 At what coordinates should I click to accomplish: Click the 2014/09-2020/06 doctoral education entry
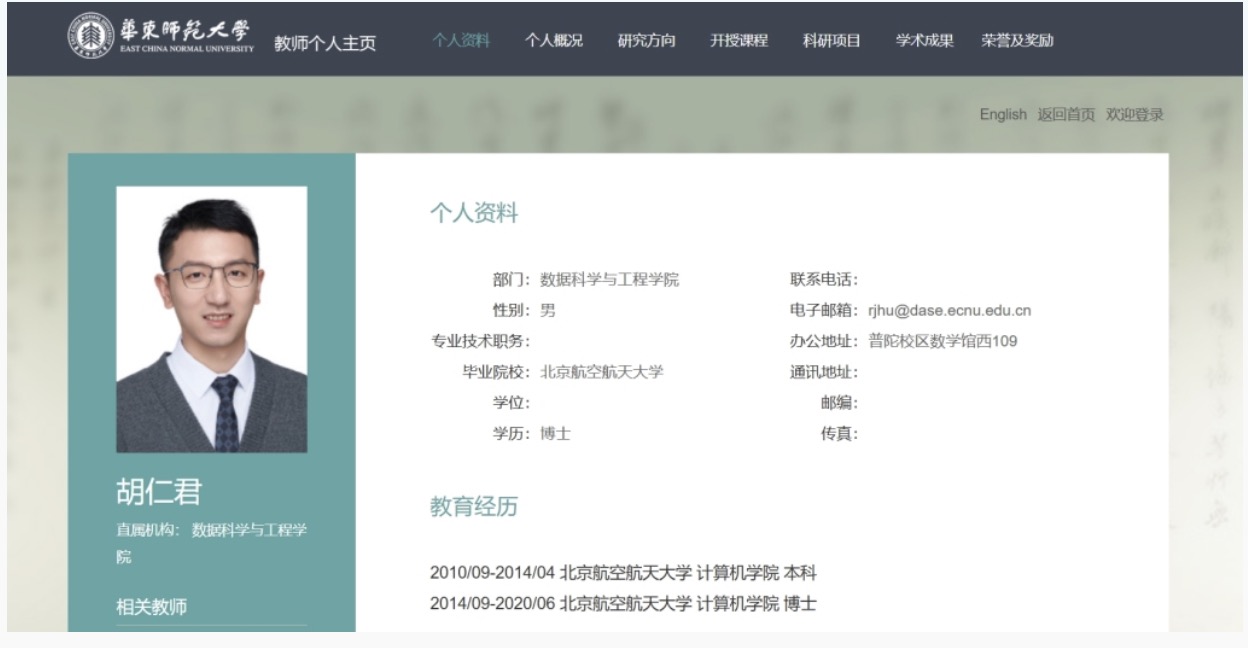click(623, 604)
